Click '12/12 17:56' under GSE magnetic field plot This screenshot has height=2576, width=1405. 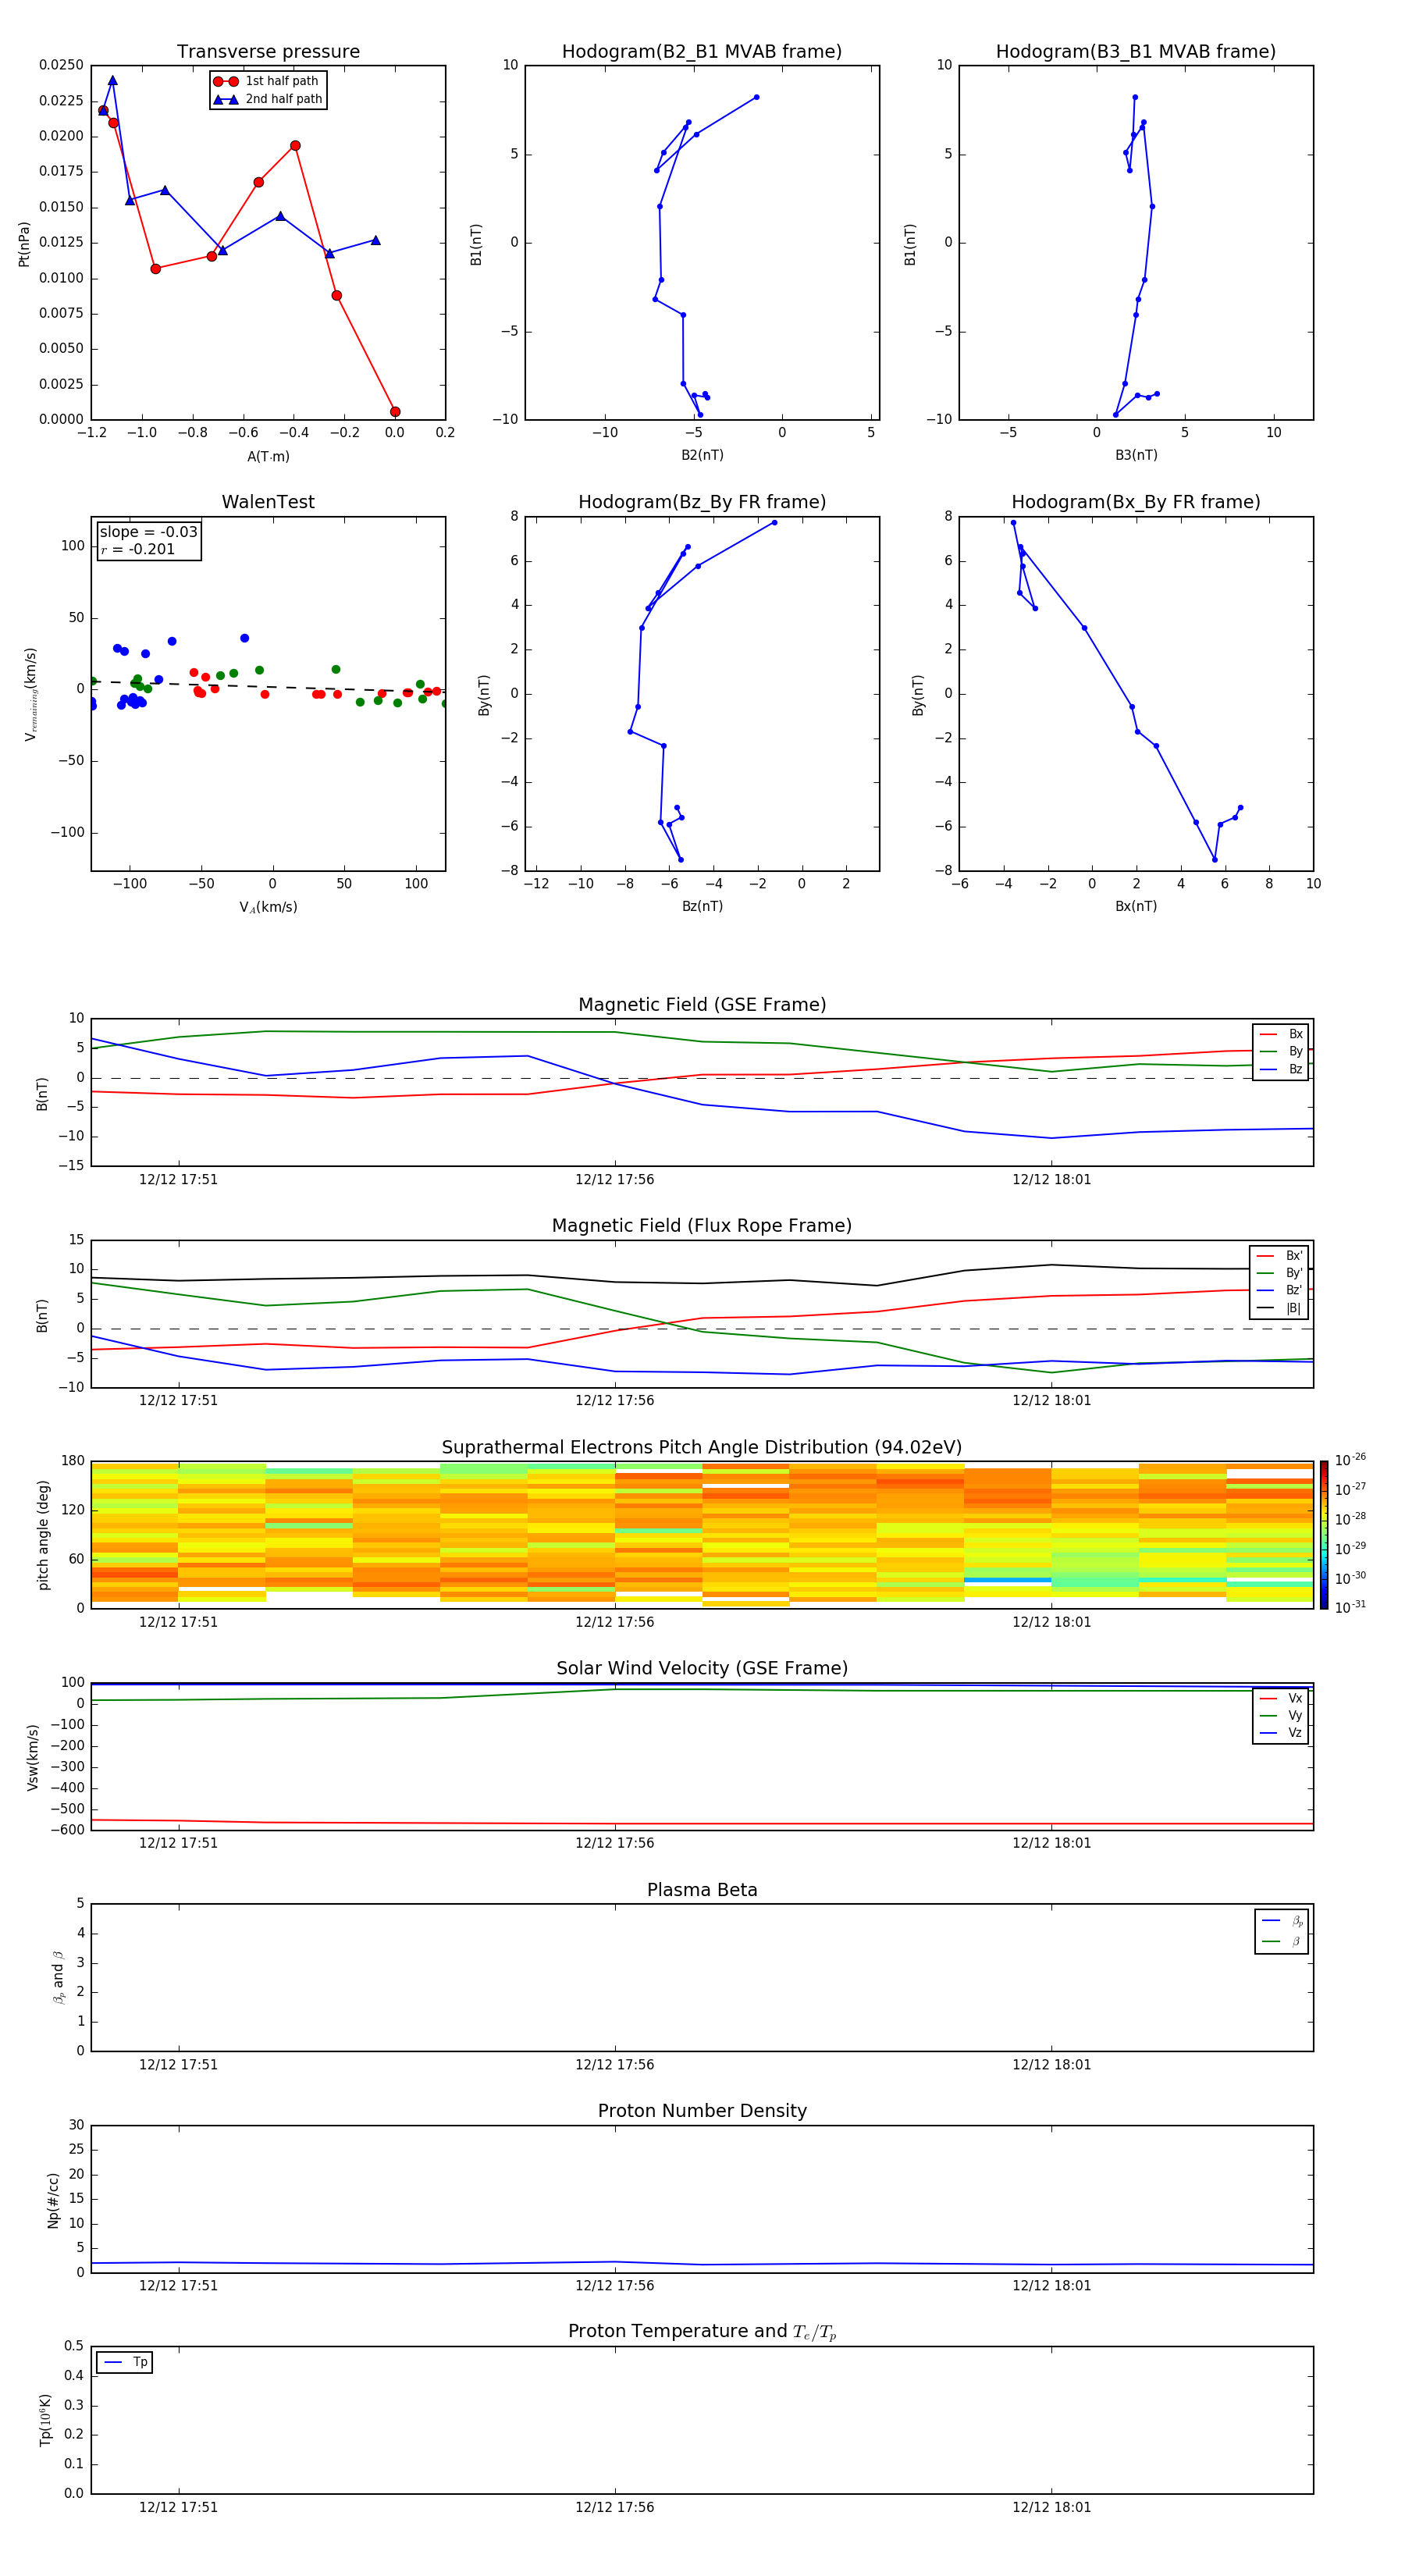pyautogui.click(x=614, y=1180)
